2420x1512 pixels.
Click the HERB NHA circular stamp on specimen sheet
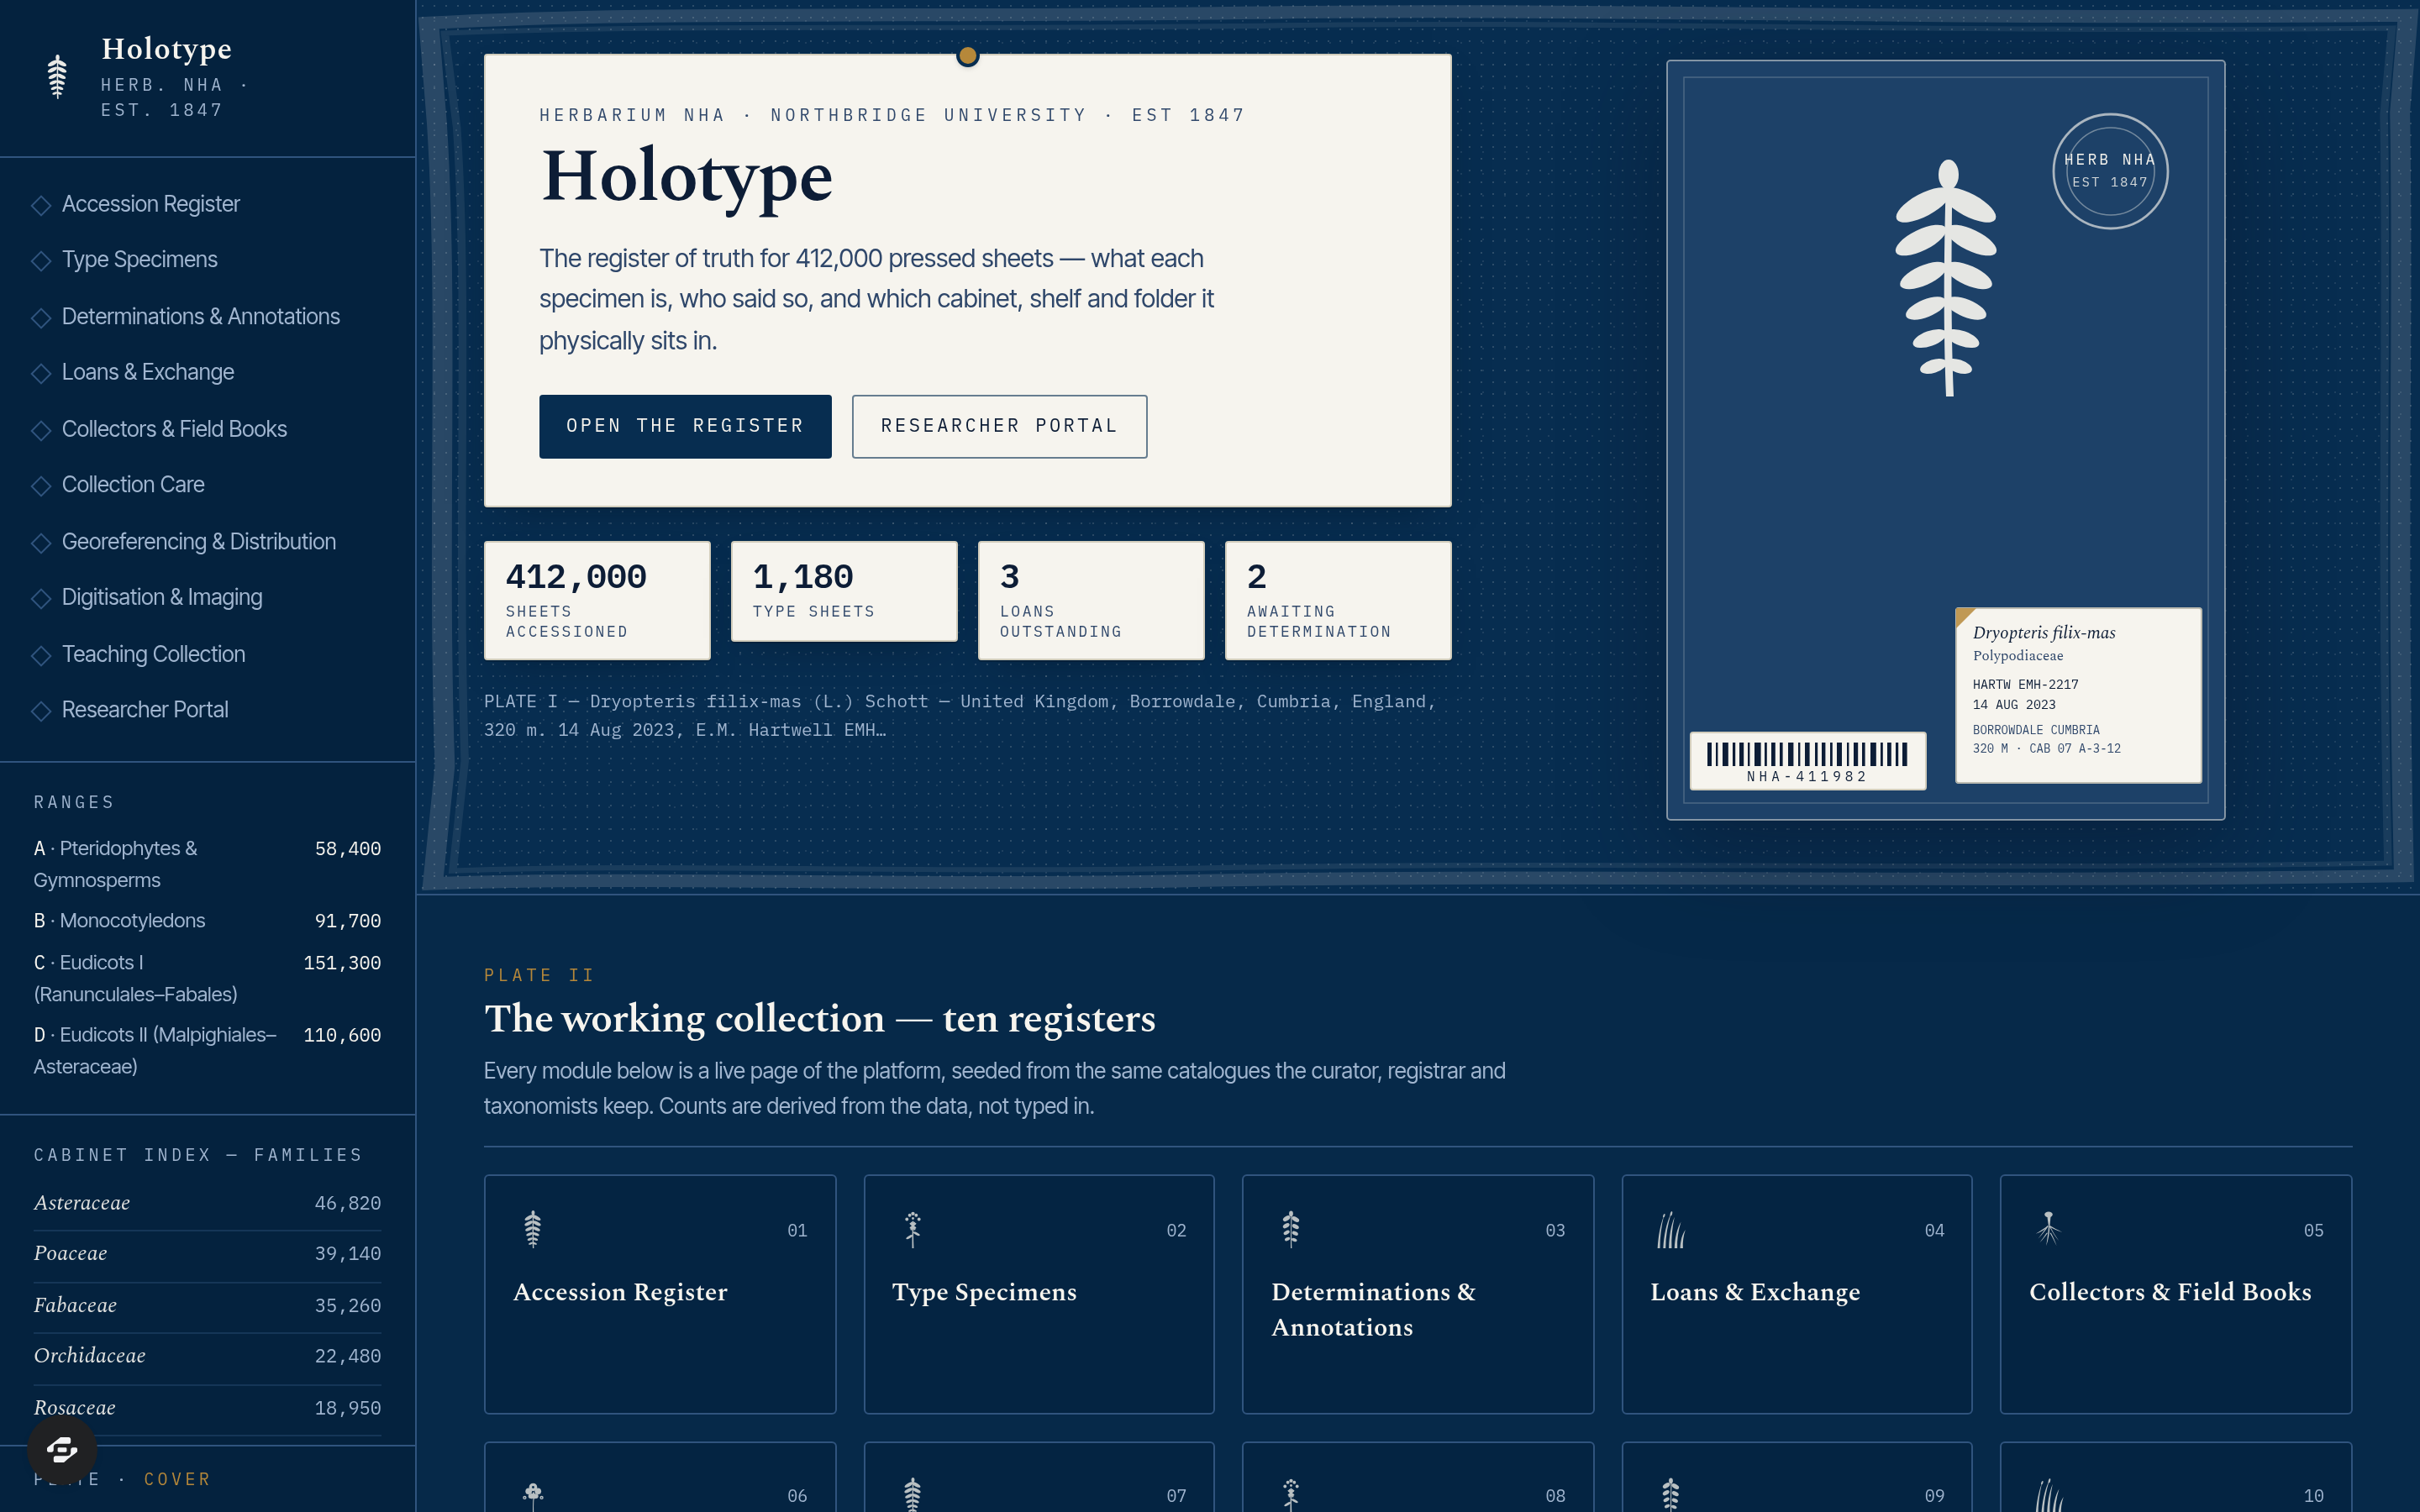point(2110,171)
